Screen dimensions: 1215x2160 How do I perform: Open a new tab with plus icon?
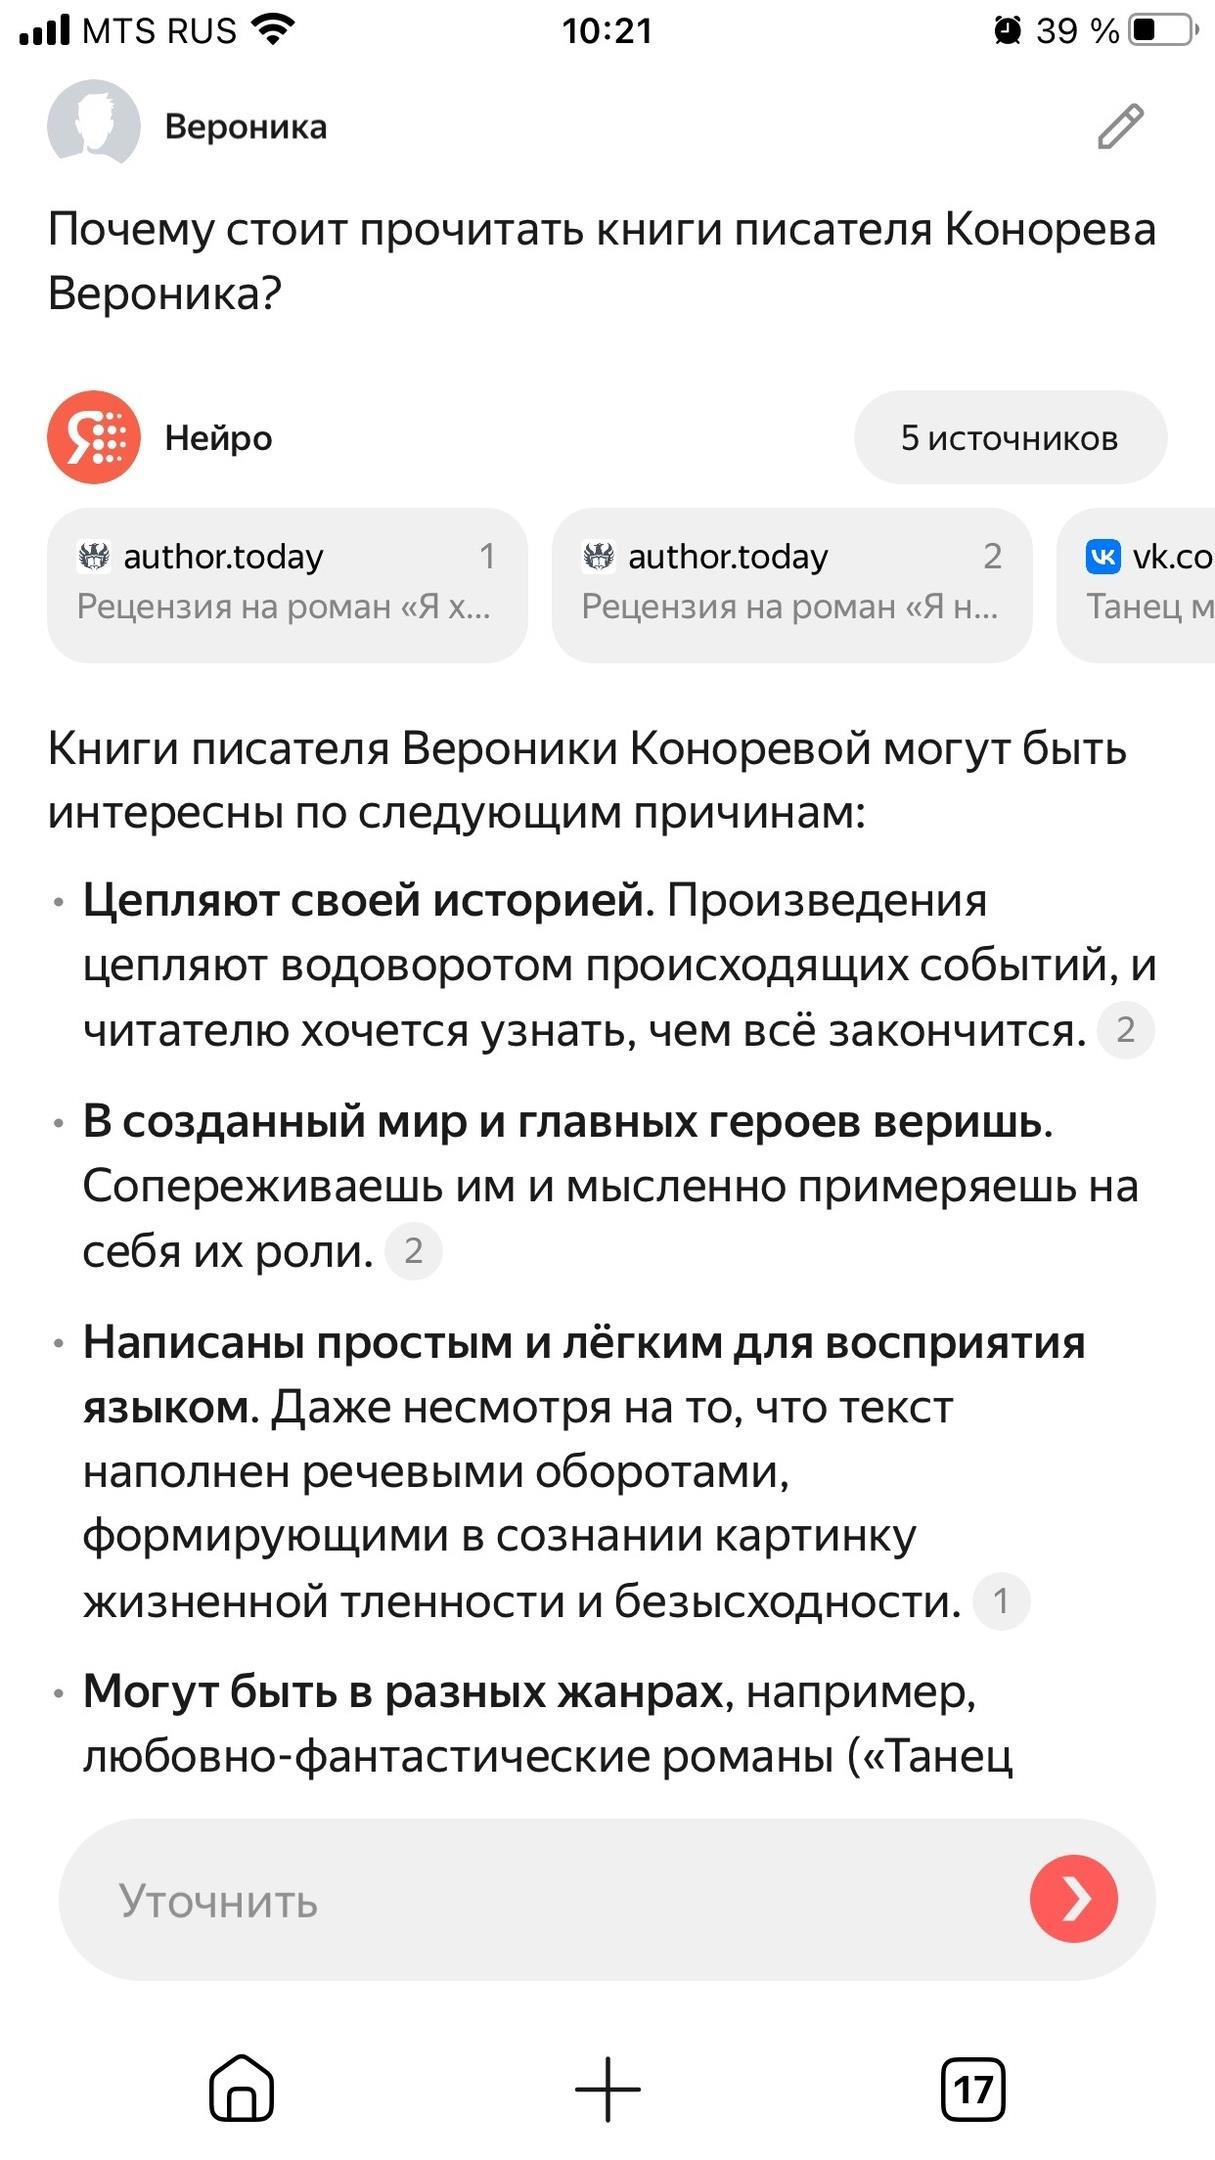(x=607, y=2088)
